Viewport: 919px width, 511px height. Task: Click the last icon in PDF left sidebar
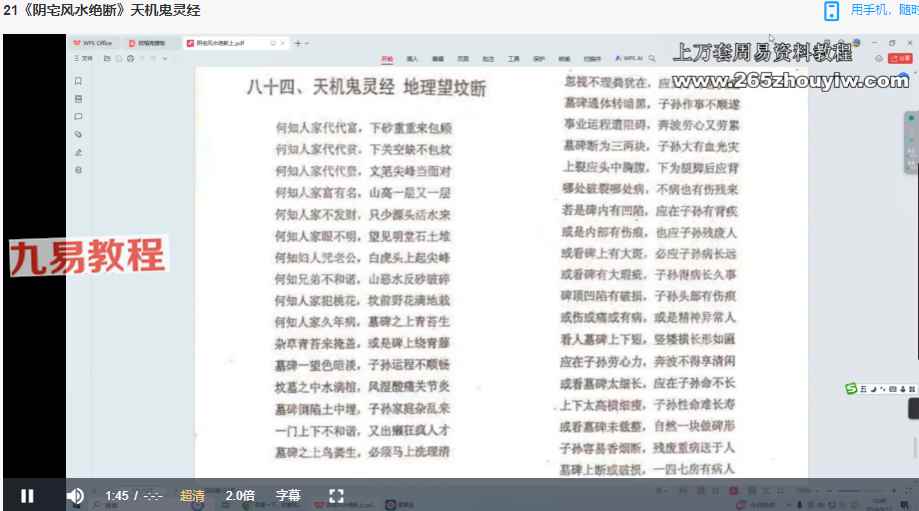tap(79, 170)
